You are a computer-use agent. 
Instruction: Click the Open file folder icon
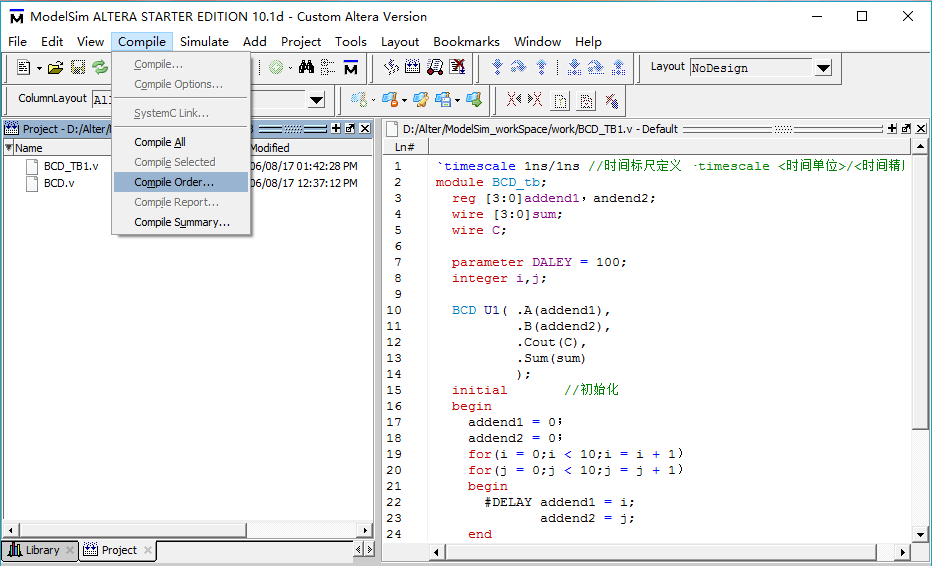click(55, 68)
